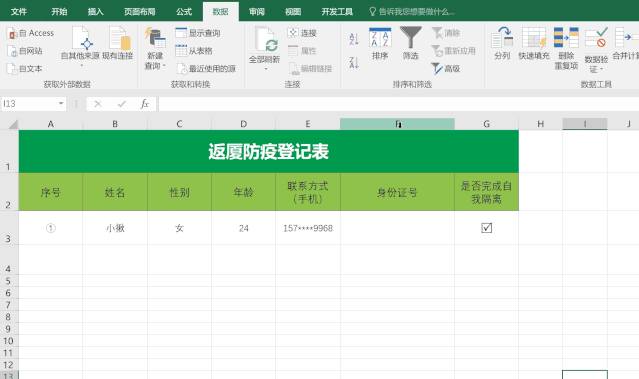The height and width of the screenshot is (379, 639).
Task: Open 自其他来源 data sources menu
Action: tap(80, 46)
